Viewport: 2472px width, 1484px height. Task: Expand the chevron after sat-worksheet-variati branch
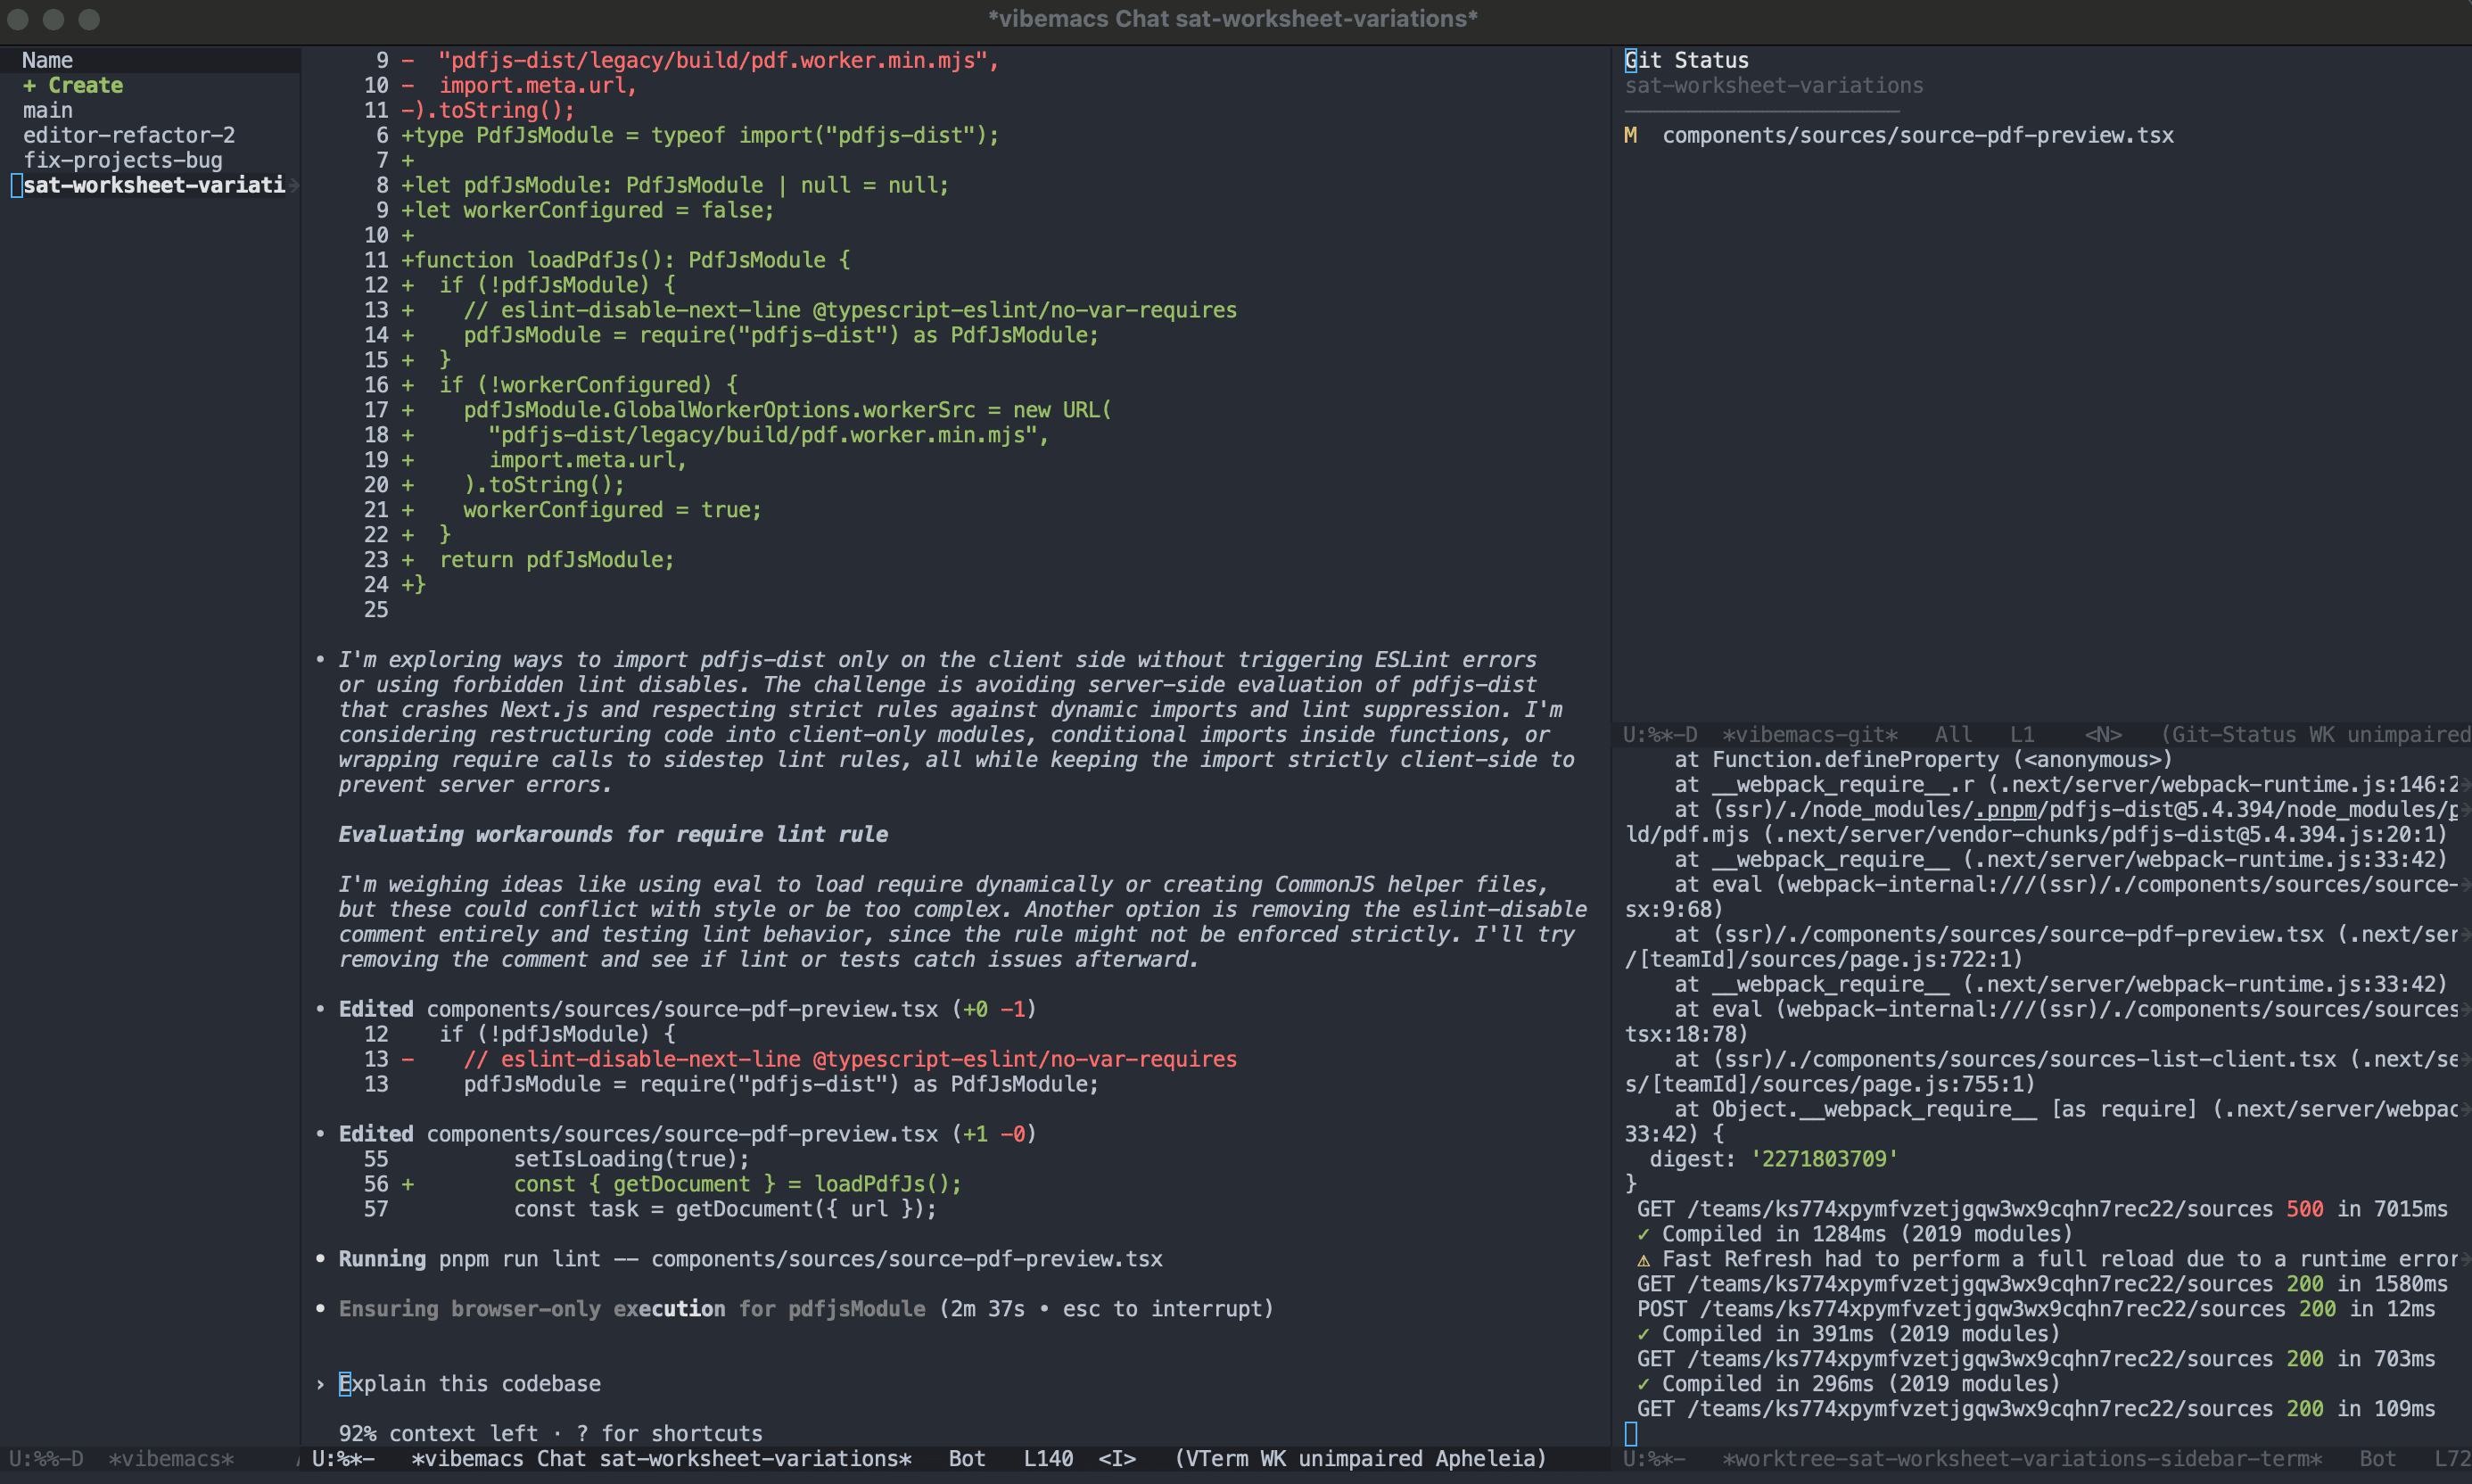pos(293,185)
